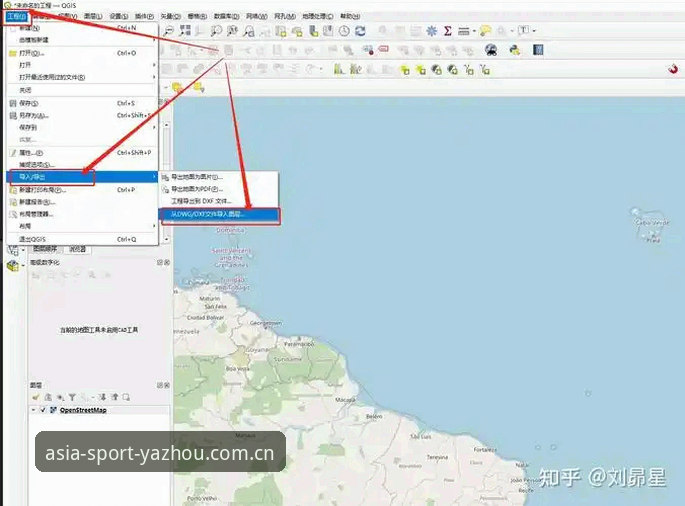Click the red snapping magnet icon
Viewport: 685px width, 506px height.
673,69
